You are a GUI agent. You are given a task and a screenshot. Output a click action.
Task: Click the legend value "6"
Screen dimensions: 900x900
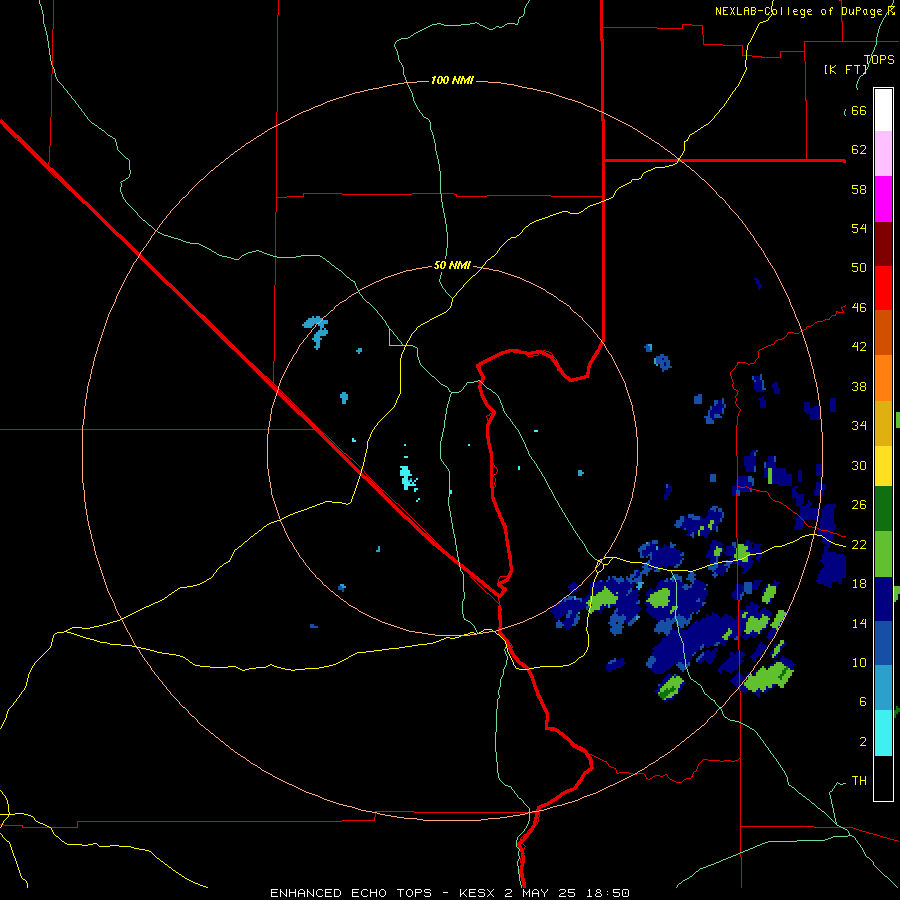pyautogui.click(x=862, y=701)
